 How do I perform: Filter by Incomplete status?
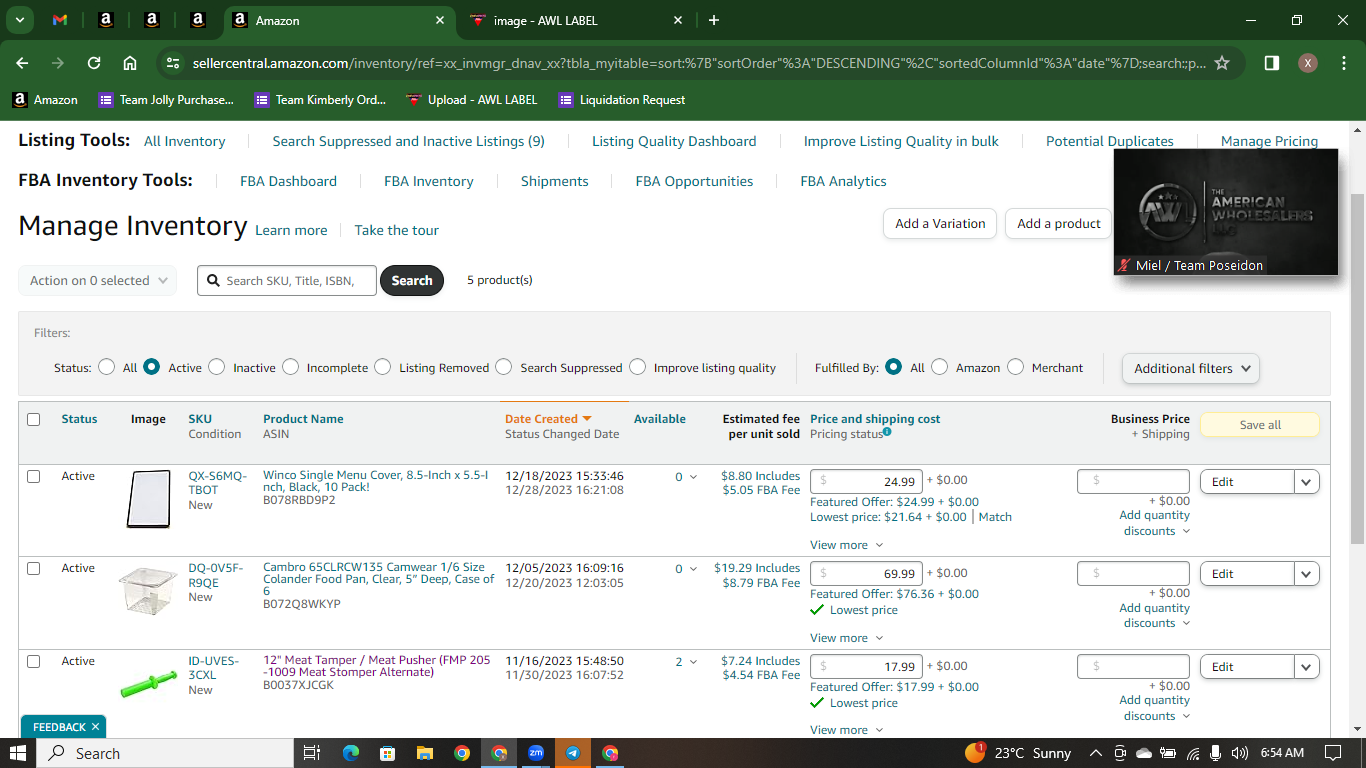290,367
